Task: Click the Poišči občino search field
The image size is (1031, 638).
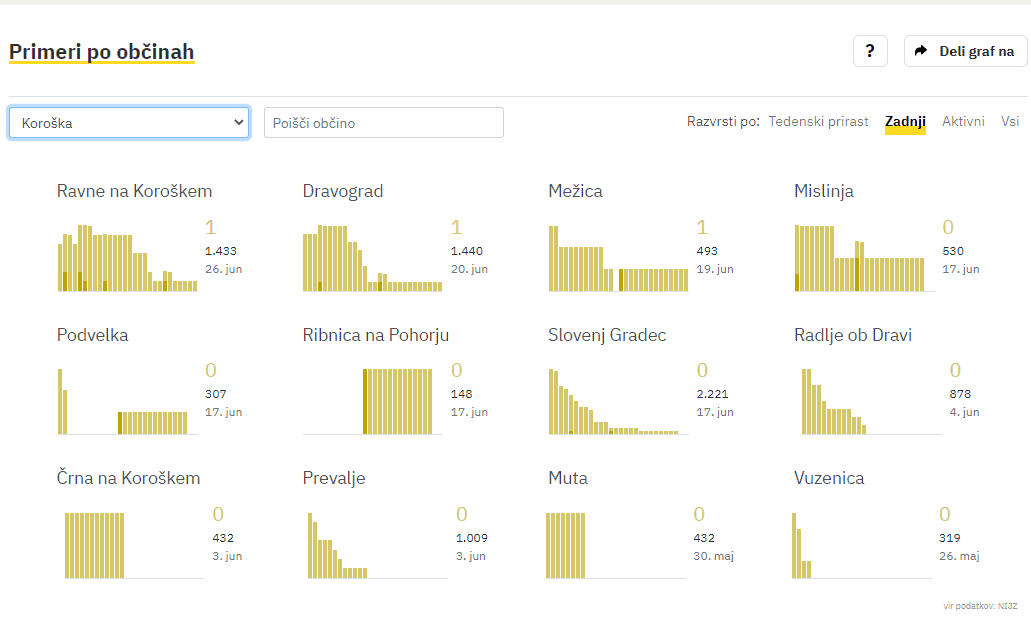Action: tap(383, 123)
